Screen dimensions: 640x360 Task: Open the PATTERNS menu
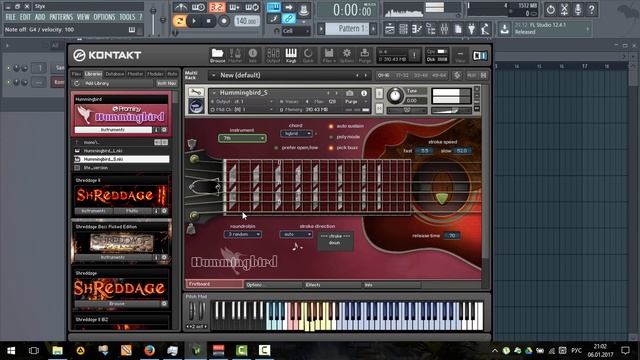[61, 17]
